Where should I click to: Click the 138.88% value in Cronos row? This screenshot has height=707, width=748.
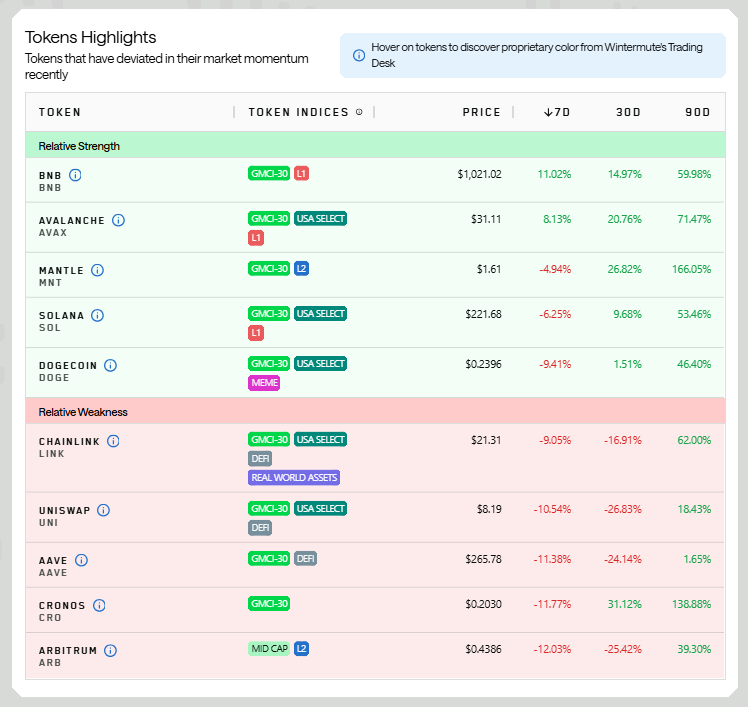[x=691, y=604]
